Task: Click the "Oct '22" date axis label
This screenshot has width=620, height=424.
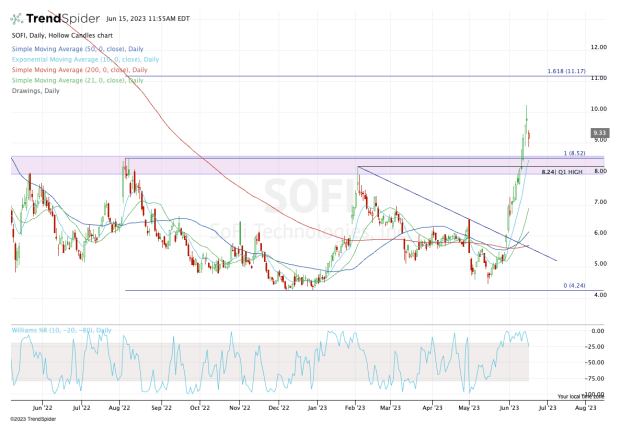Action: coord(200,408)
